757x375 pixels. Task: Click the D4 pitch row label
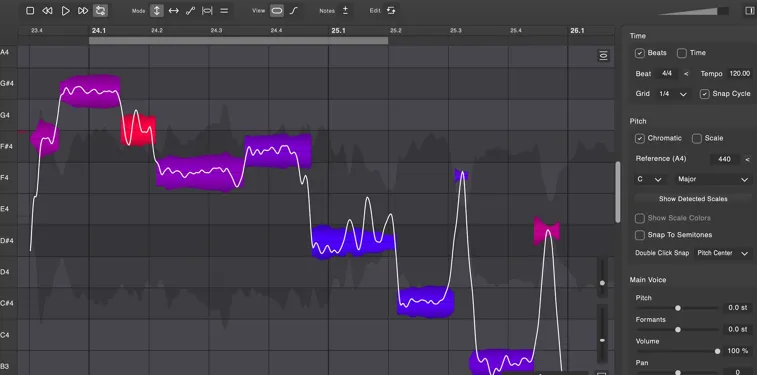(4, 272)
